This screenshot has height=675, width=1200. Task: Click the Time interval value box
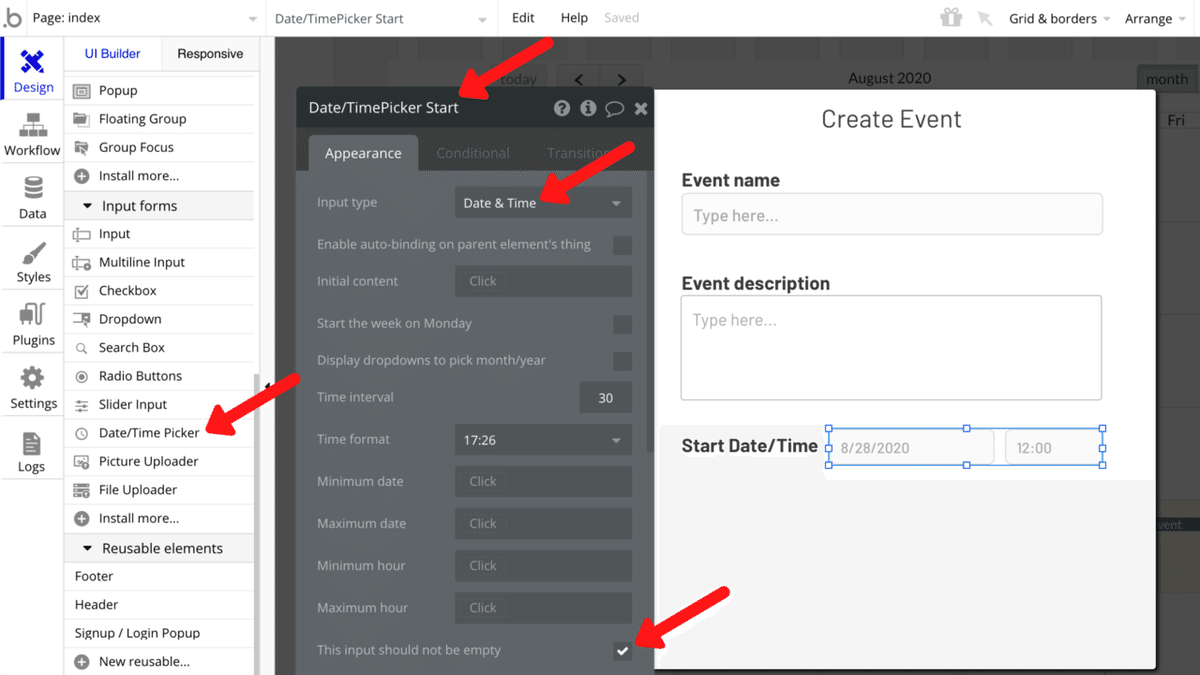pyautogui.click(x=605, y=398)
